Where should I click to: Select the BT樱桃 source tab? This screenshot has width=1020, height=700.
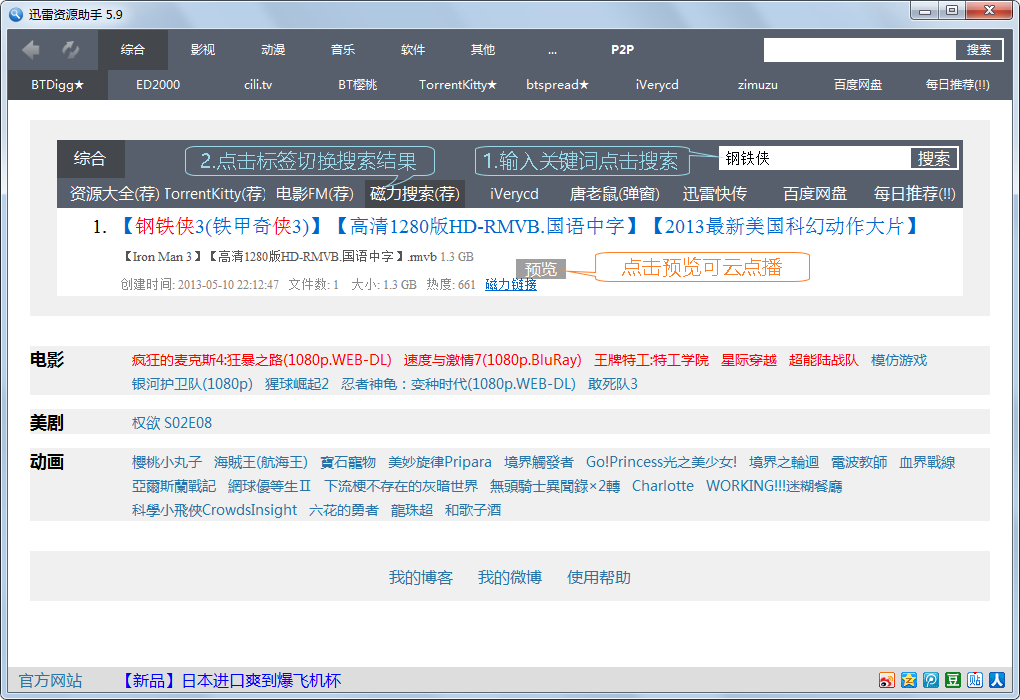(358, 85)
